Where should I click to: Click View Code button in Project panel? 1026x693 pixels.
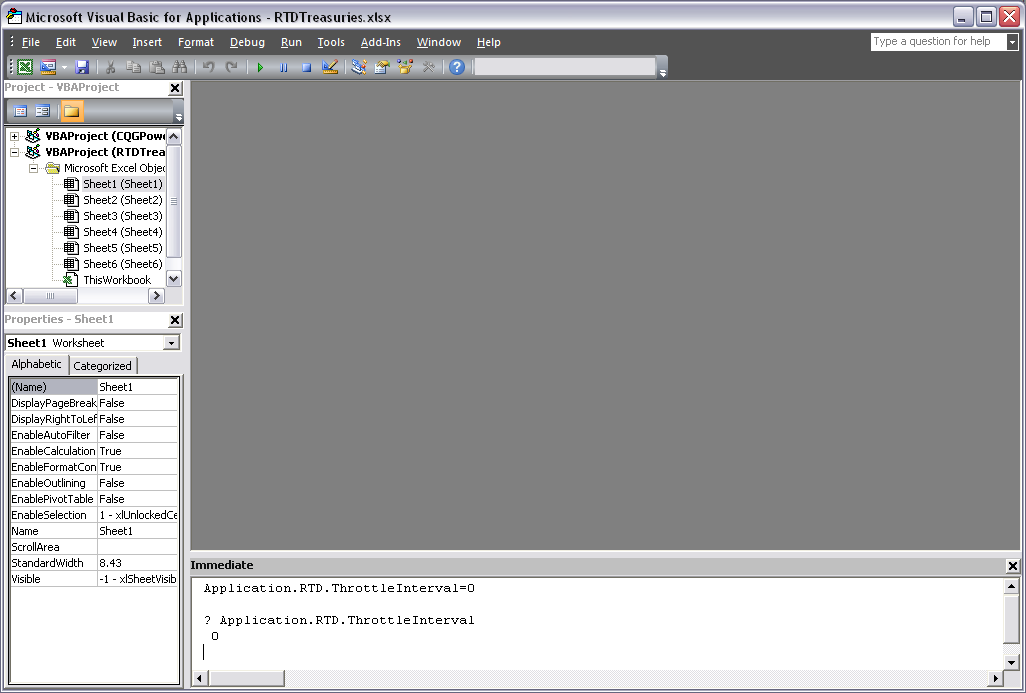click(21, 111)
